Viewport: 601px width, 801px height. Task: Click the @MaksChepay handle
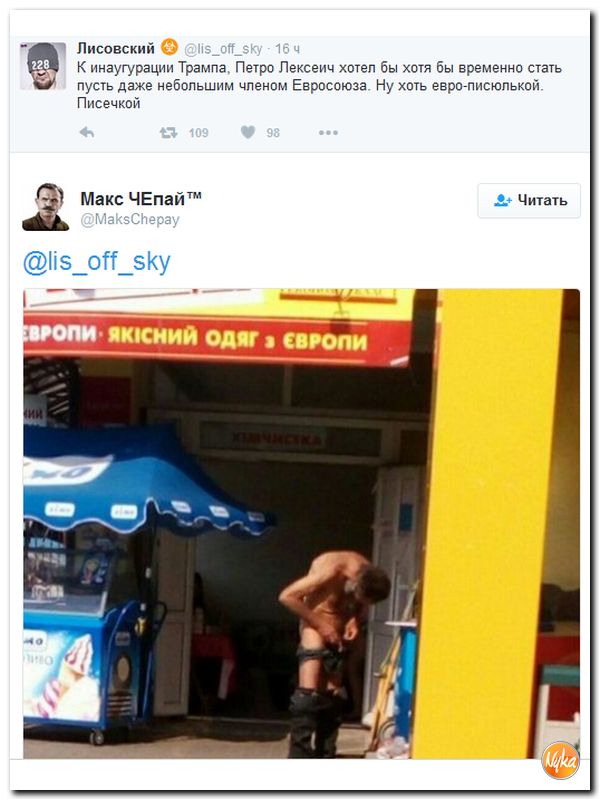click(130, 220)
